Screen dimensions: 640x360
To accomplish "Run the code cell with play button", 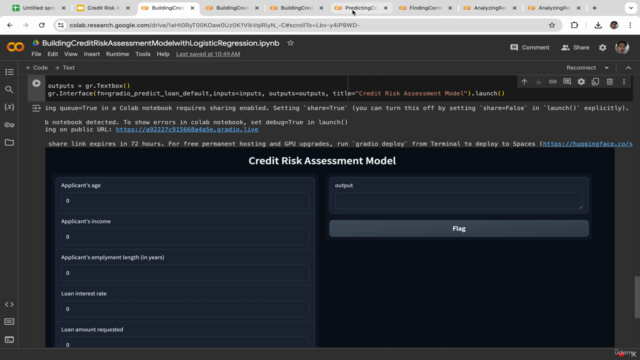I will pos(36,83).
